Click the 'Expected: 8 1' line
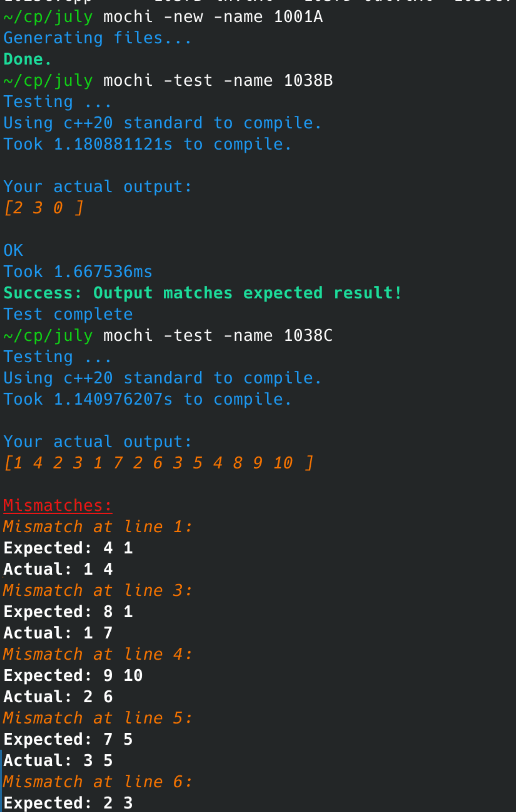This screenshot has width=516, height=812. click(68, 612)
